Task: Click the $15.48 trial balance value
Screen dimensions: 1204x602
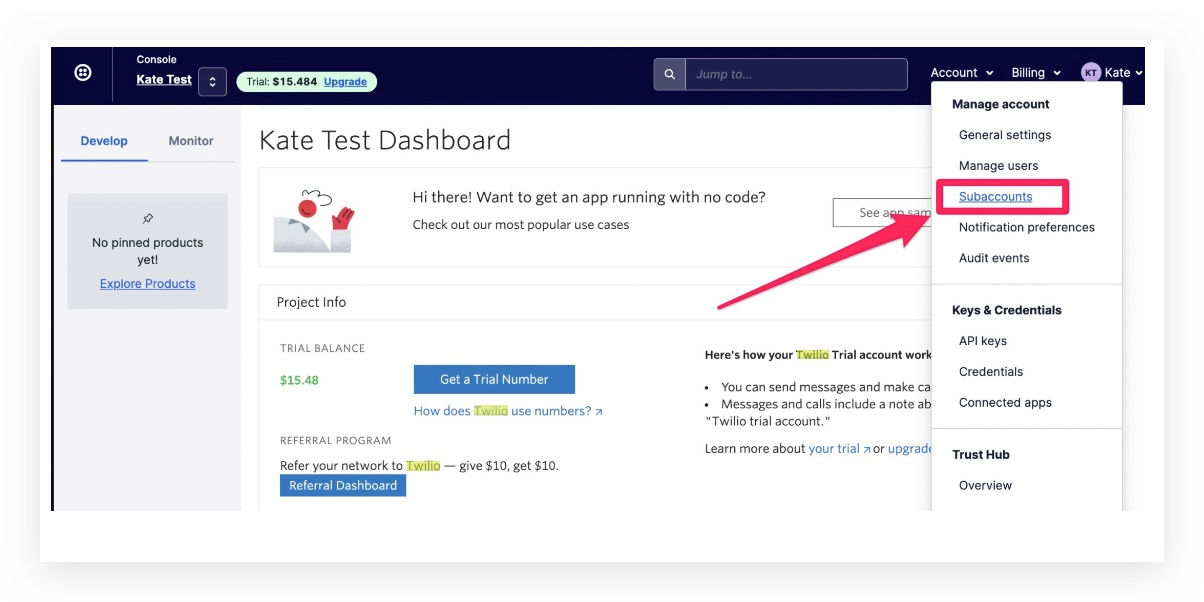Action: point(300,380)
